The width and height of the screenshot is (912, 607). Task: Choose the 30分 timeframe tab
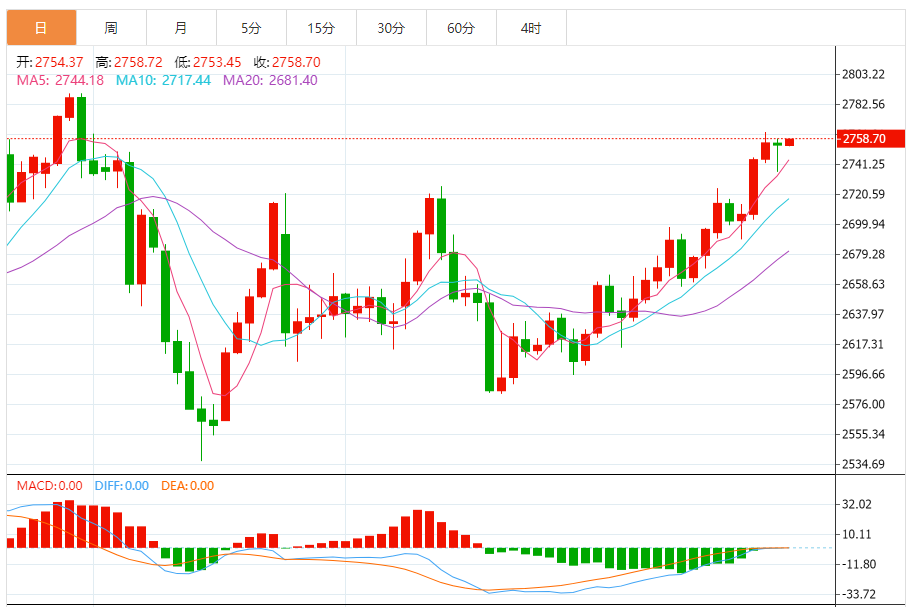[x=391, y=27]
